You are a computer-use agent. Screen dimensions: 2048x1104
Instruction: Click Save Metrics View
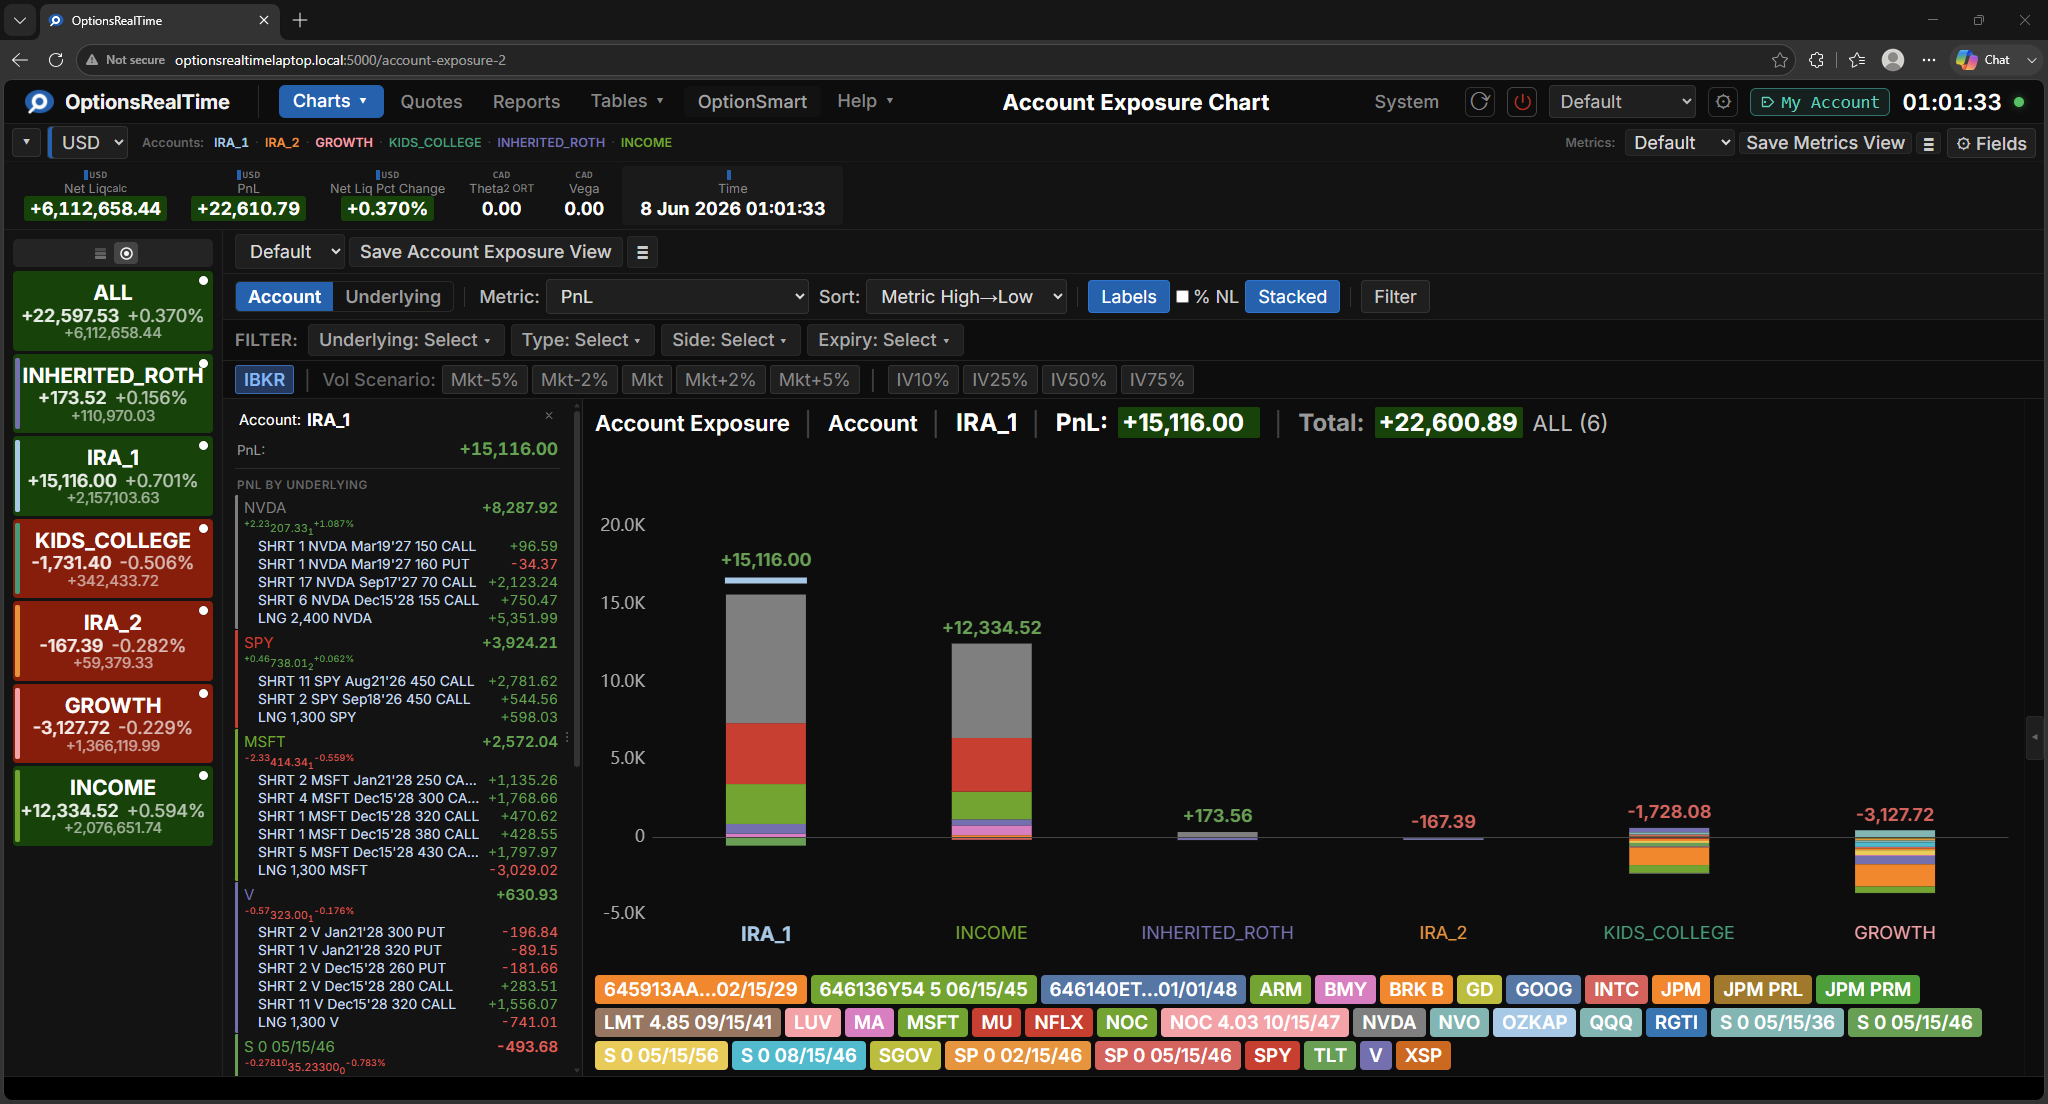[1825, 143]
